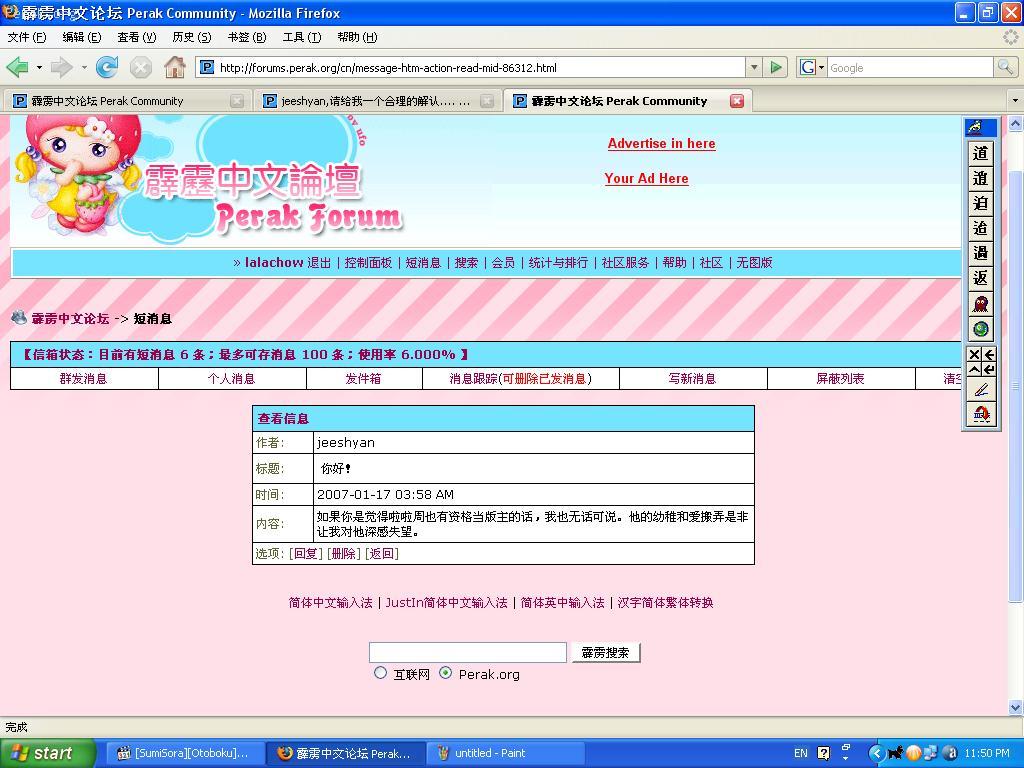The width and height of the screenshot is (1024, 768).
Task: Click the network computers tray icon
Action: 931,753
